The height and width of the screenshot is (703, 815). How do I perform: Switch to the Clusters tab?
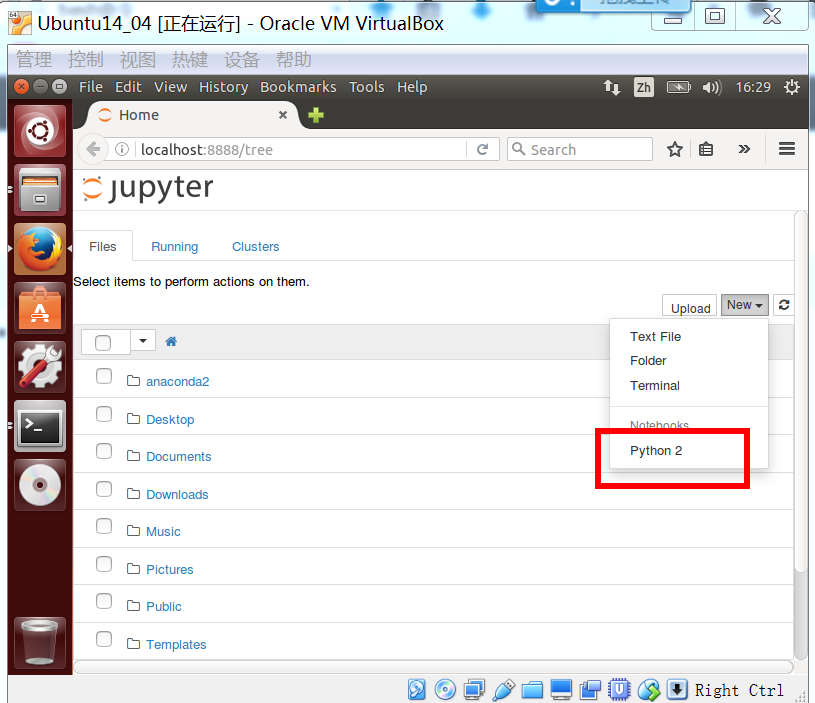click(256, 247)
